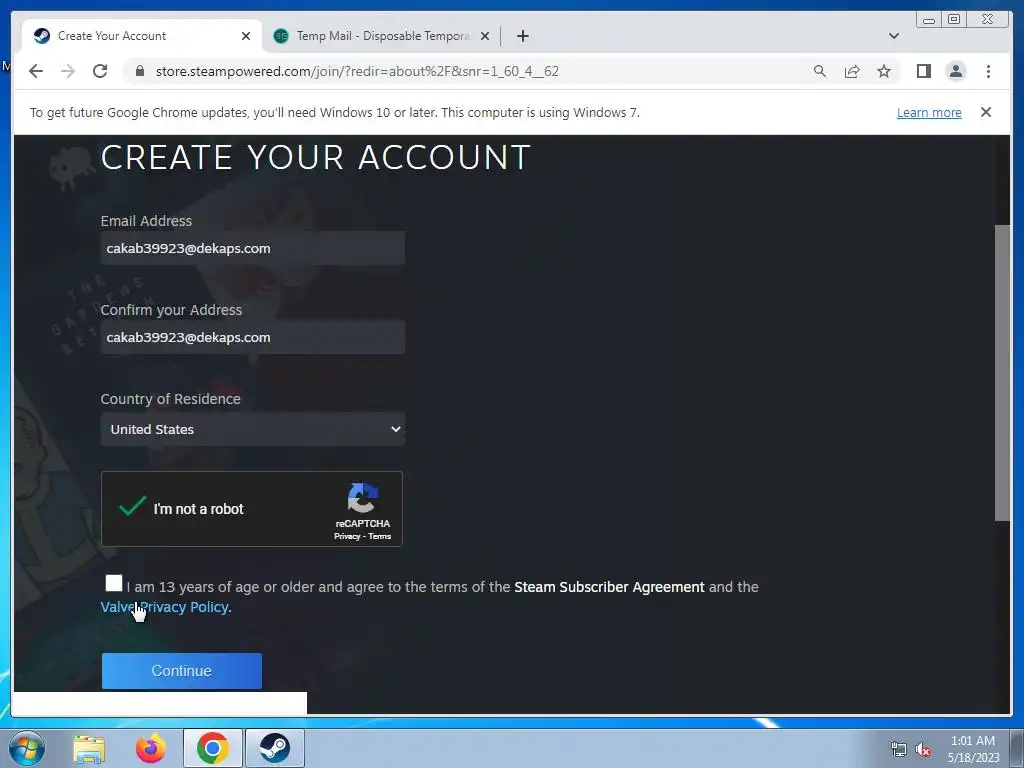The height and width of the screenshot is (768, 1024).
Task: Click the Steam favicon on first tab
Action: coord(42,36)
